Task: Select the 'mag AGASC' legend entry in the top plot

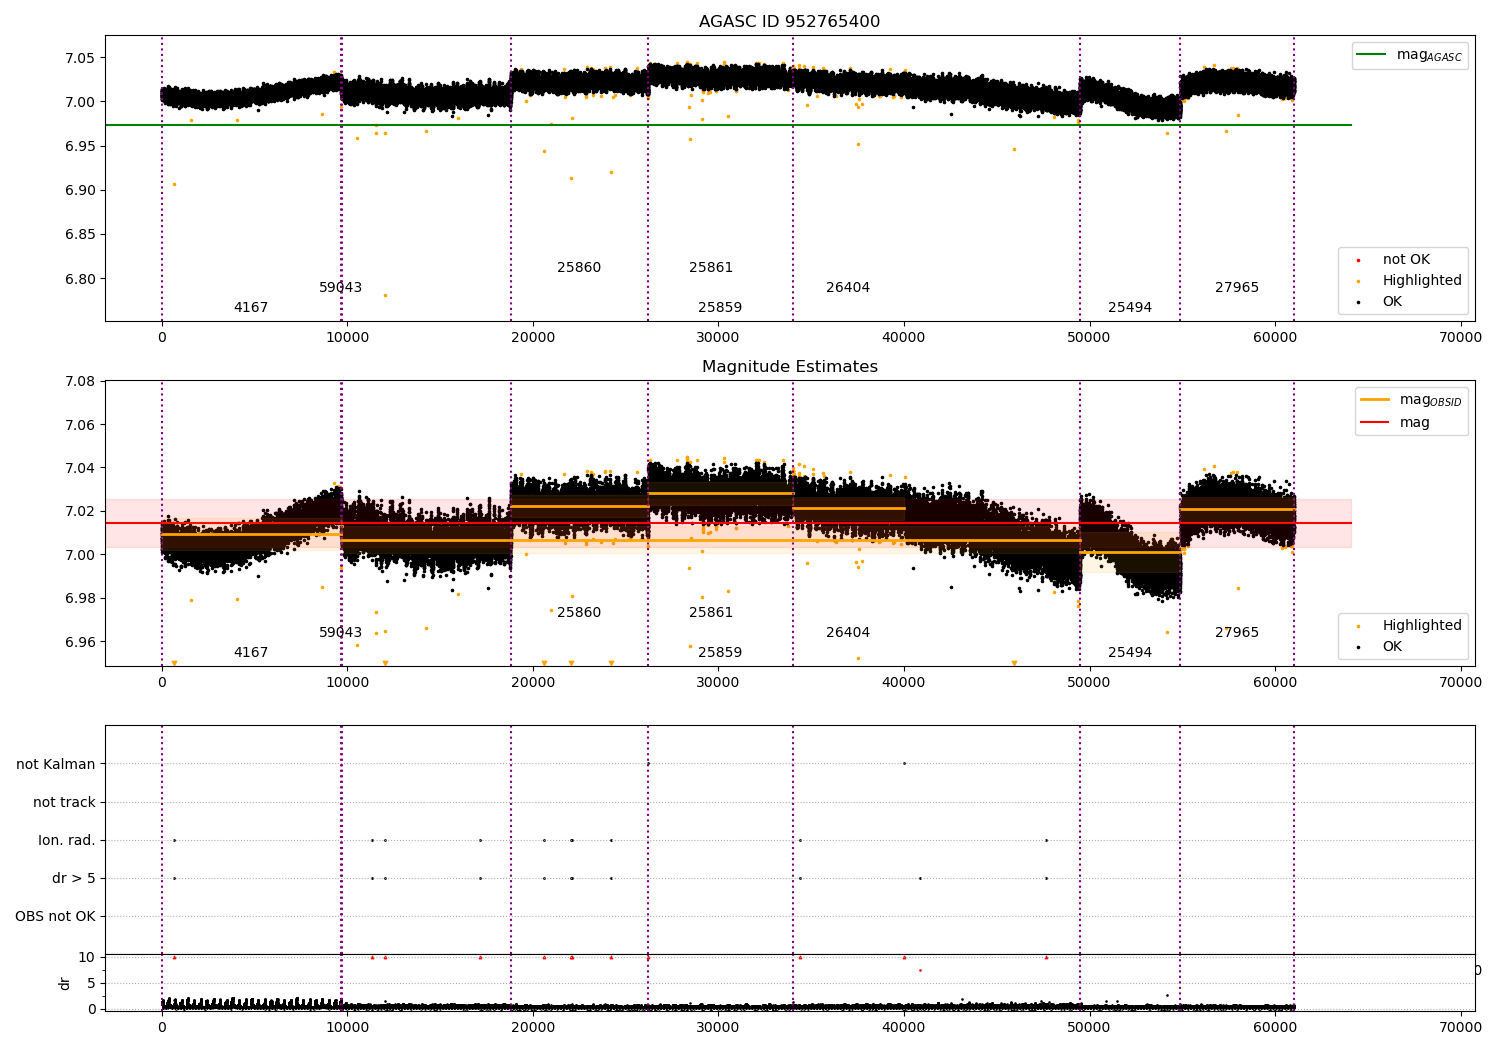Action: [x=1409, y=56]
